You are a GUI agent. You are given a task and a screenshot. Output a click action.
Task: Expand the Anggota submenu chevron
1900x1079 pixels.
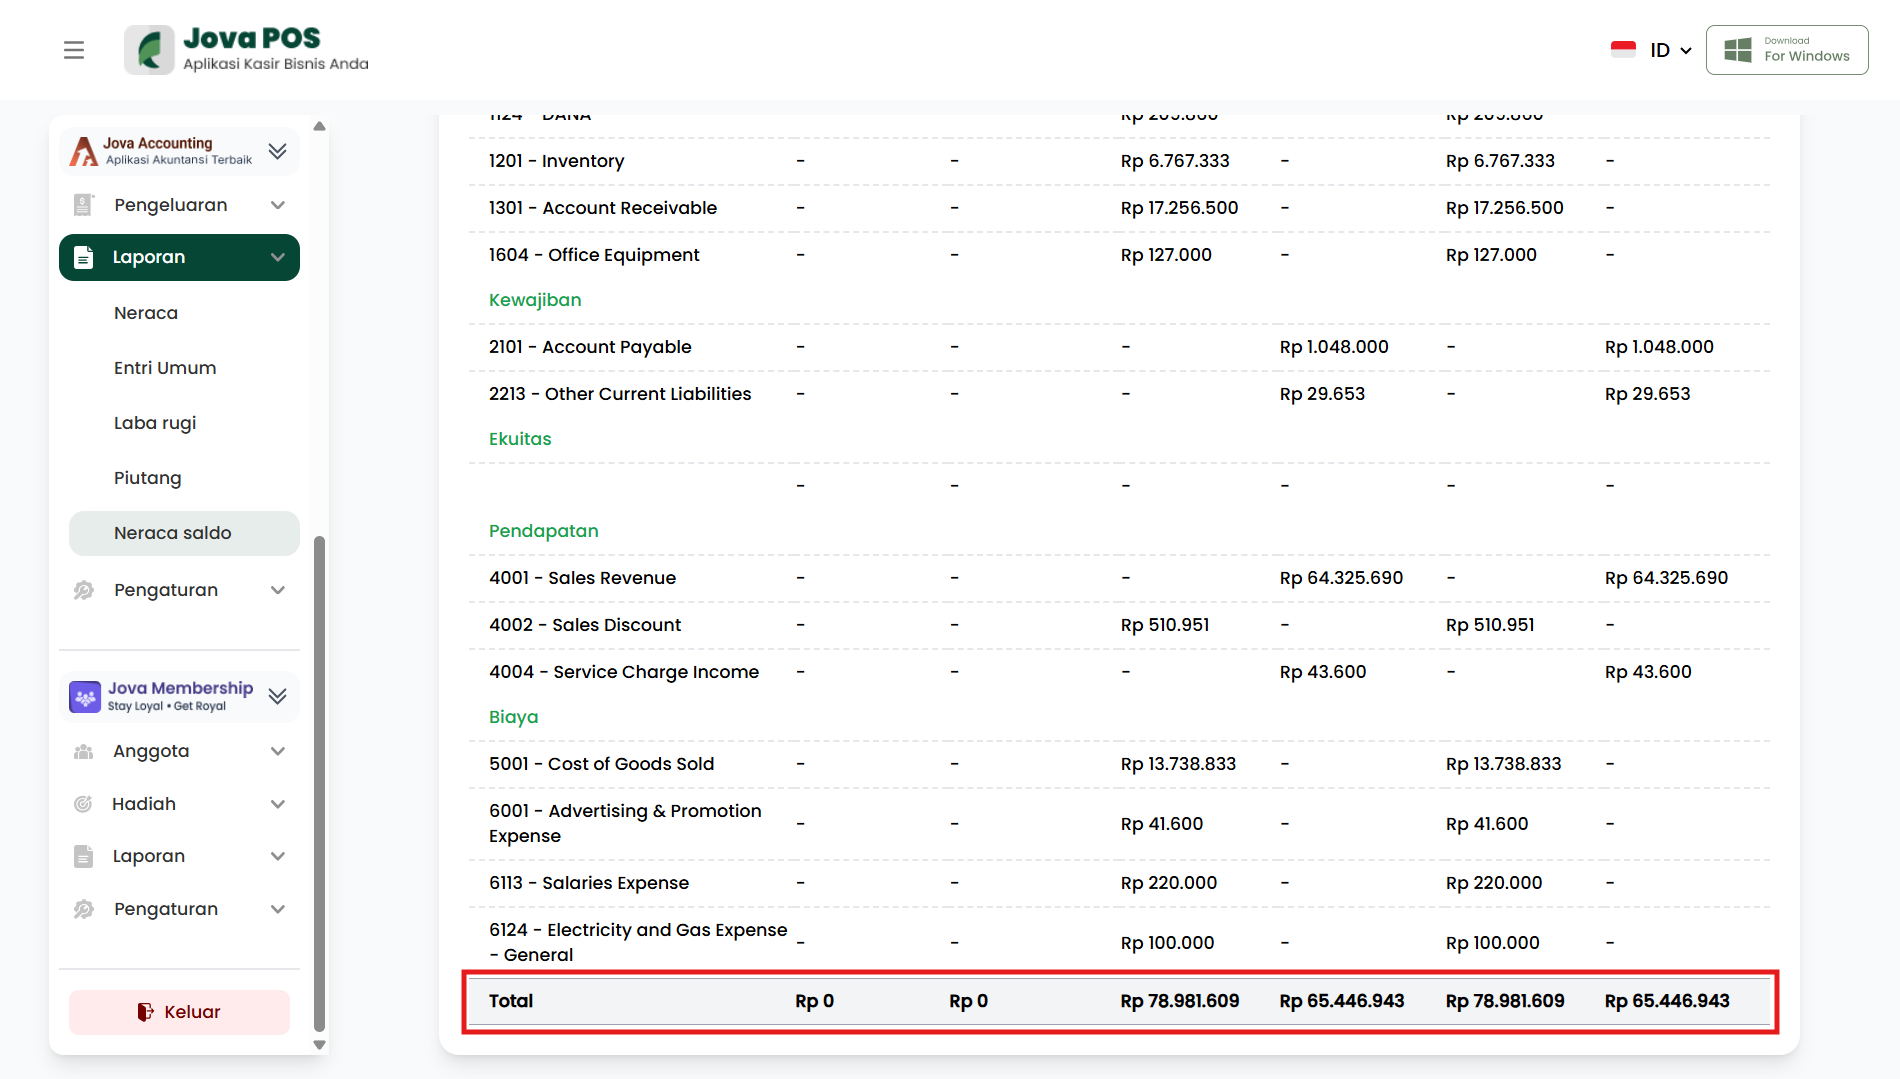[x=278, y=751]
